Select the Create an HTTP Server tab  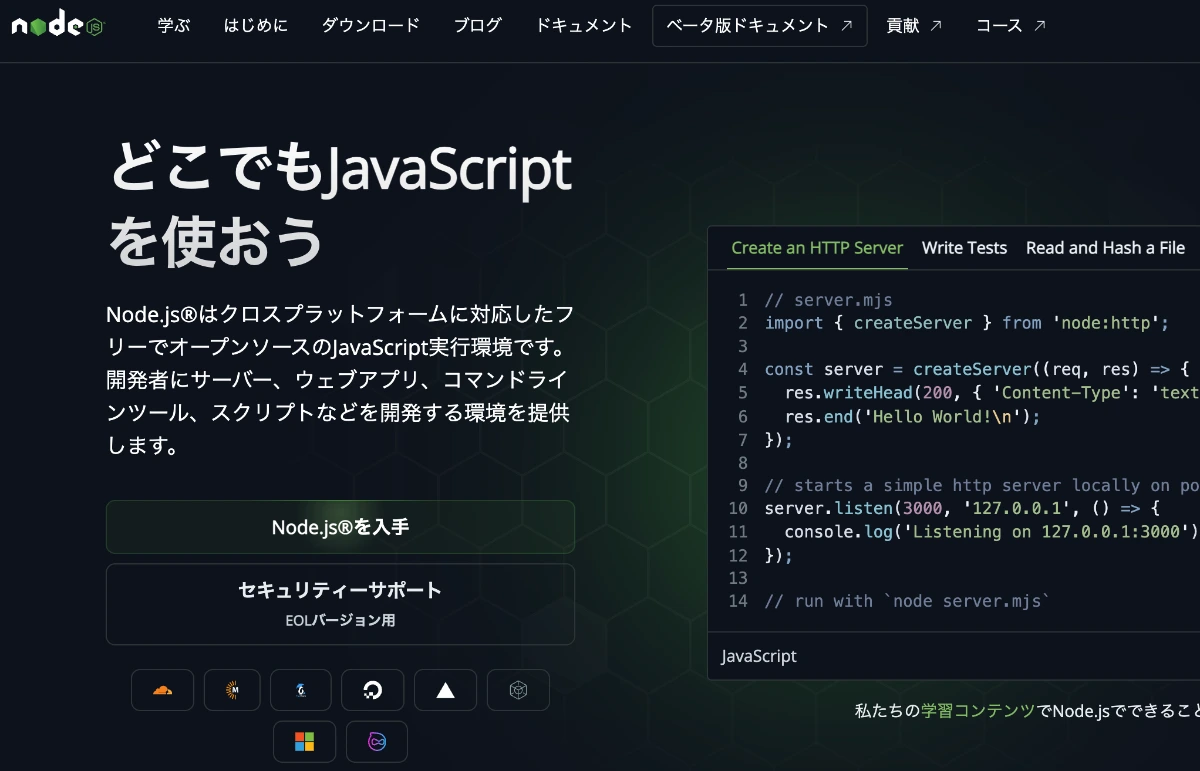(817, 248)
